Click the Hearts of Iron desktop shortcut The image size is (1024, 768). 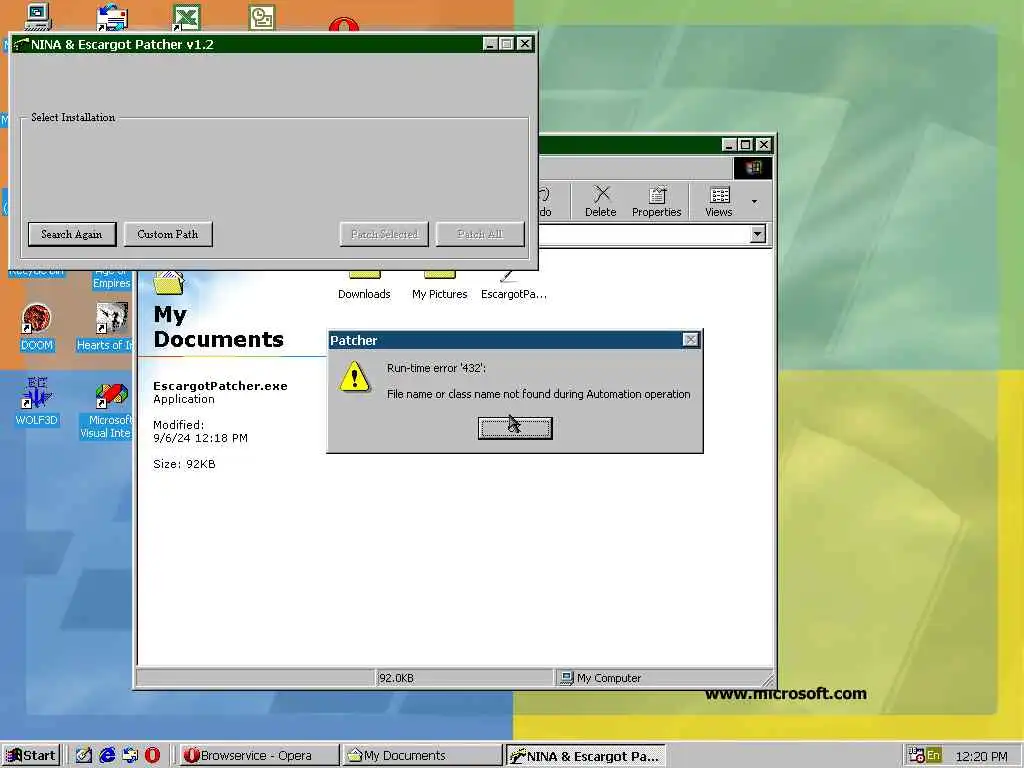(x=107, y=327)
